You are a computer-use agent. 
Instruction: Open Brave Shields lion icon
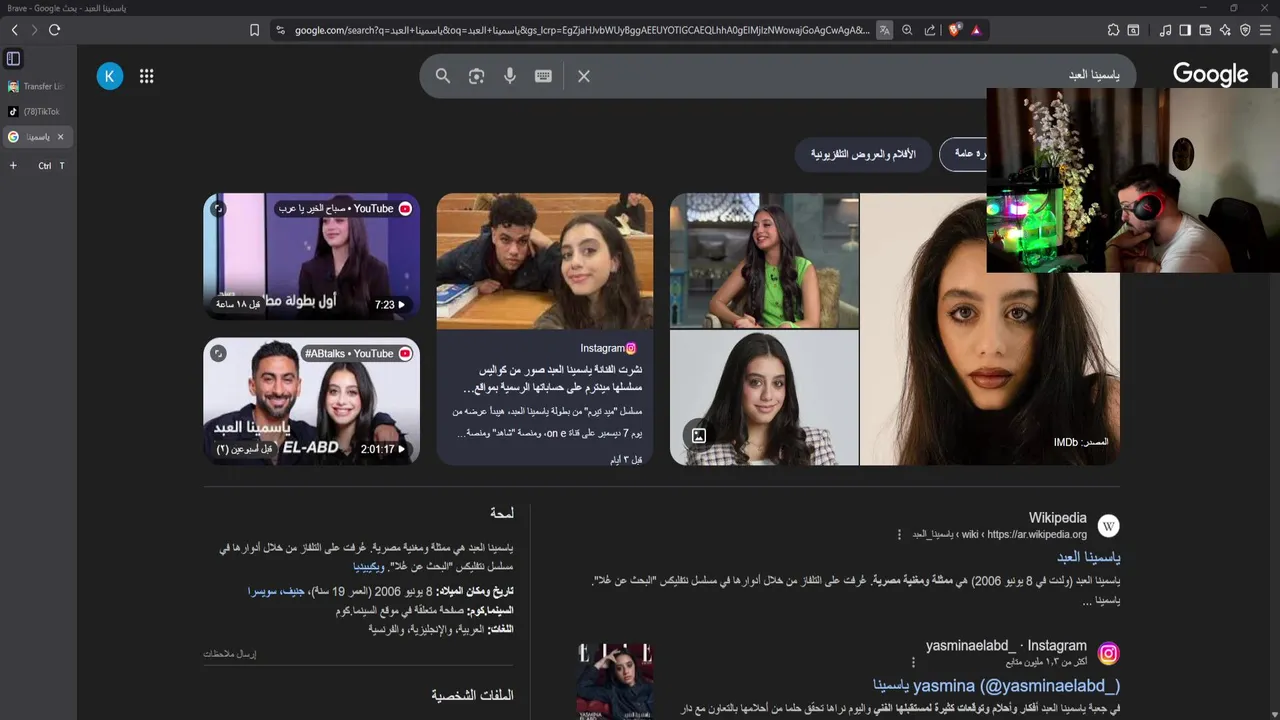(954, 30)
